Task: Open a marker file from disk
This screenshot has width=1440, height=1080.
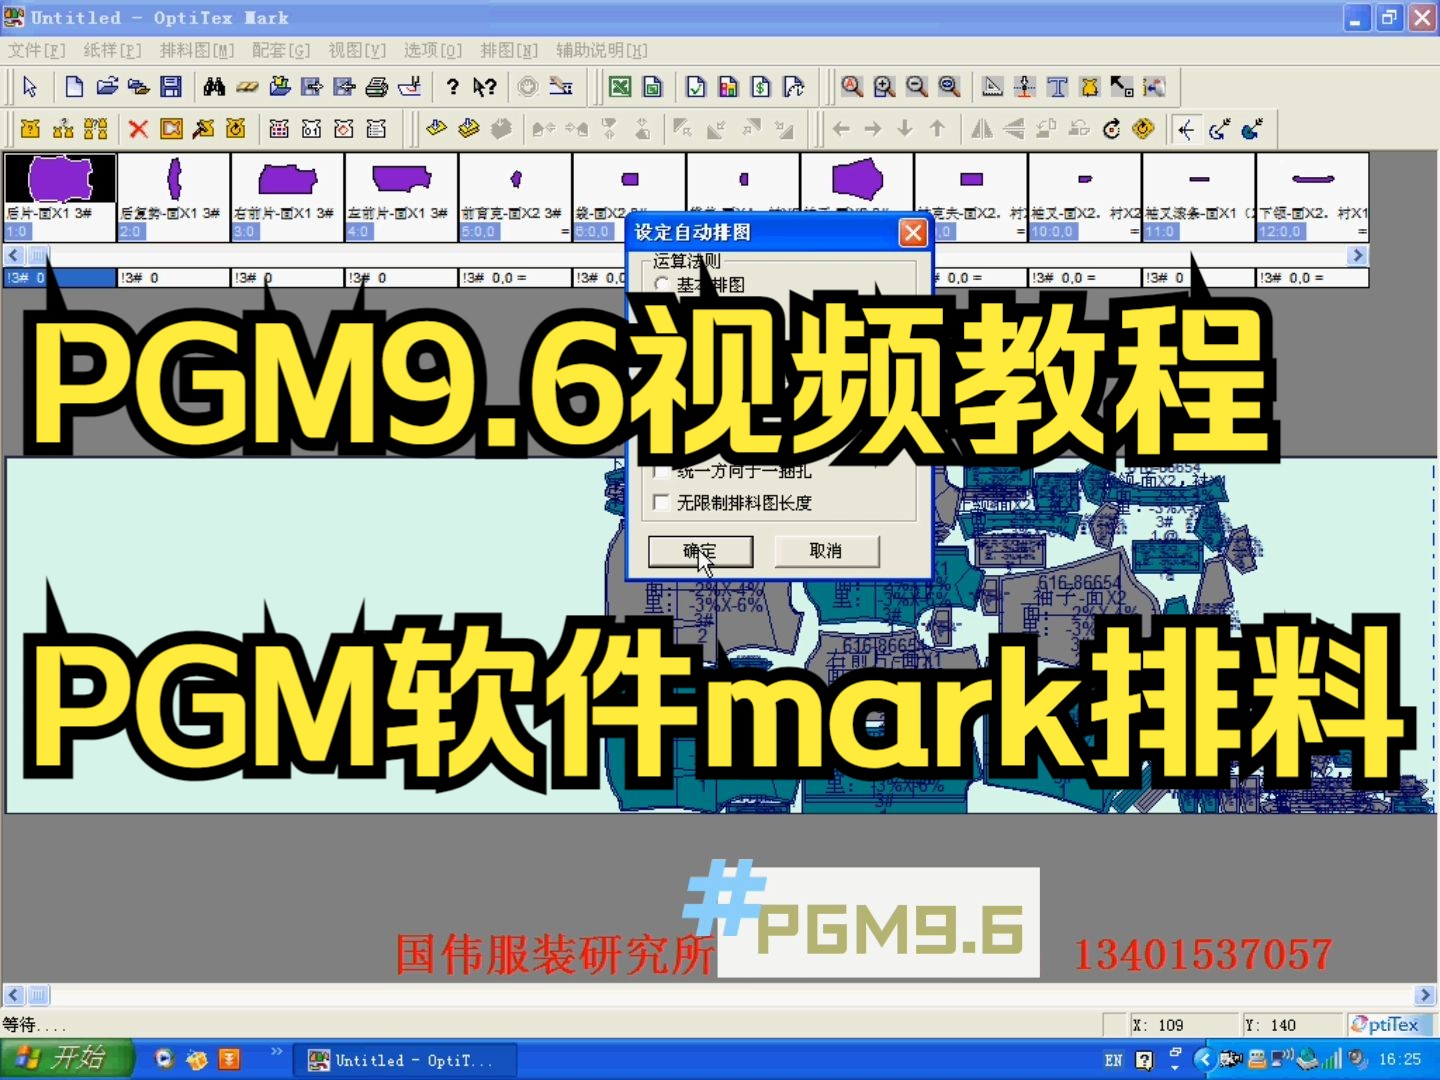Action: click(x=107, y=87)
